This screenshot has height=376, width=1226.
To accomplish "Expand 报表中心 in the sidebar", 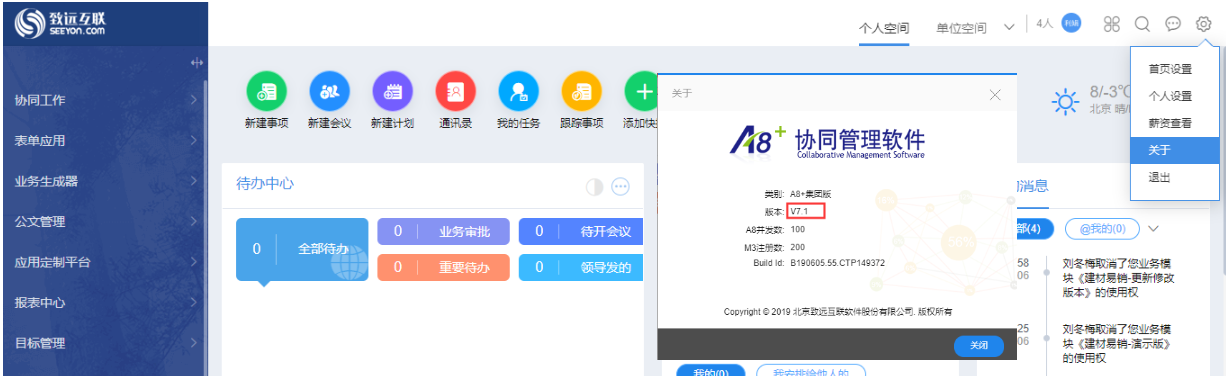I will tap(104, 303).
